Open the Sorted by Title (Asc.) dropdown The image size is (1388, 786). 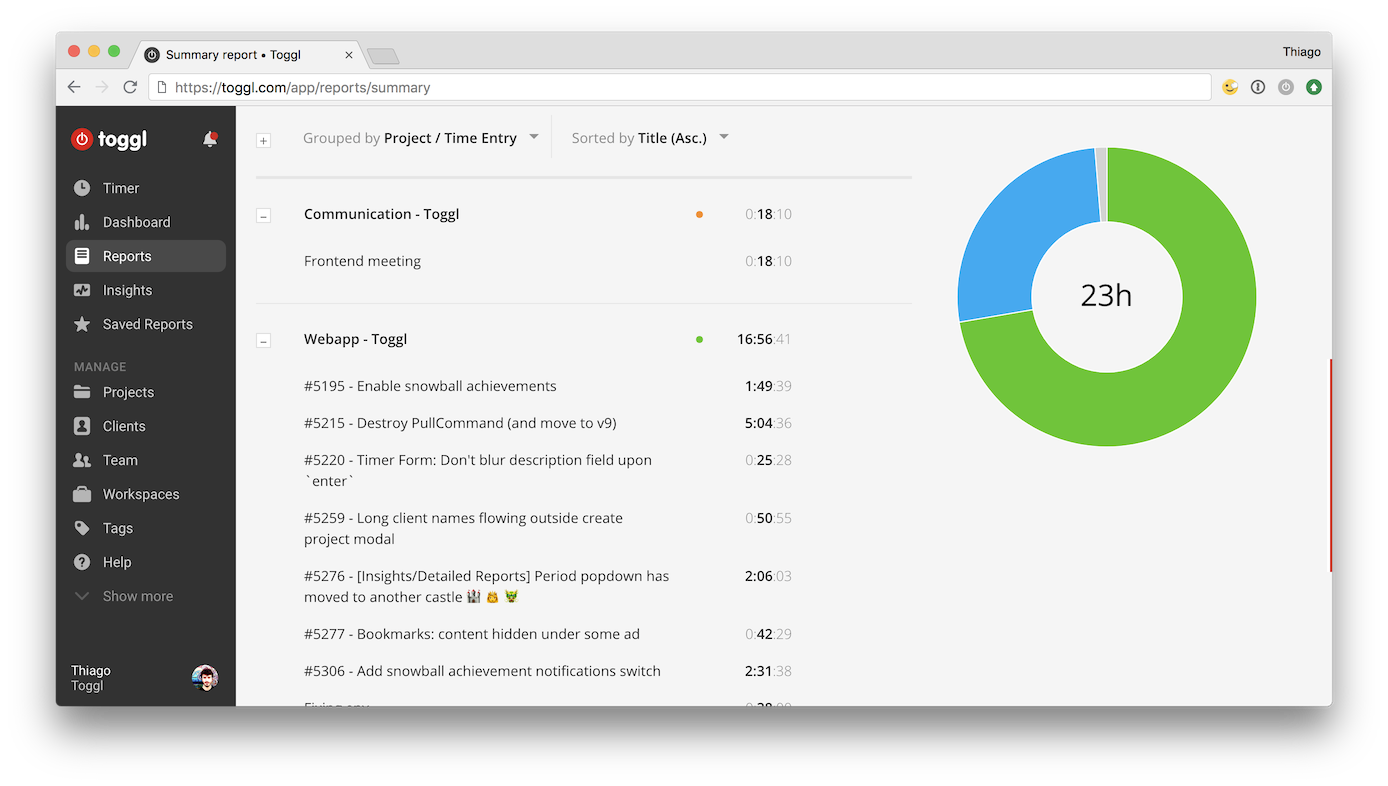[650, 138]
